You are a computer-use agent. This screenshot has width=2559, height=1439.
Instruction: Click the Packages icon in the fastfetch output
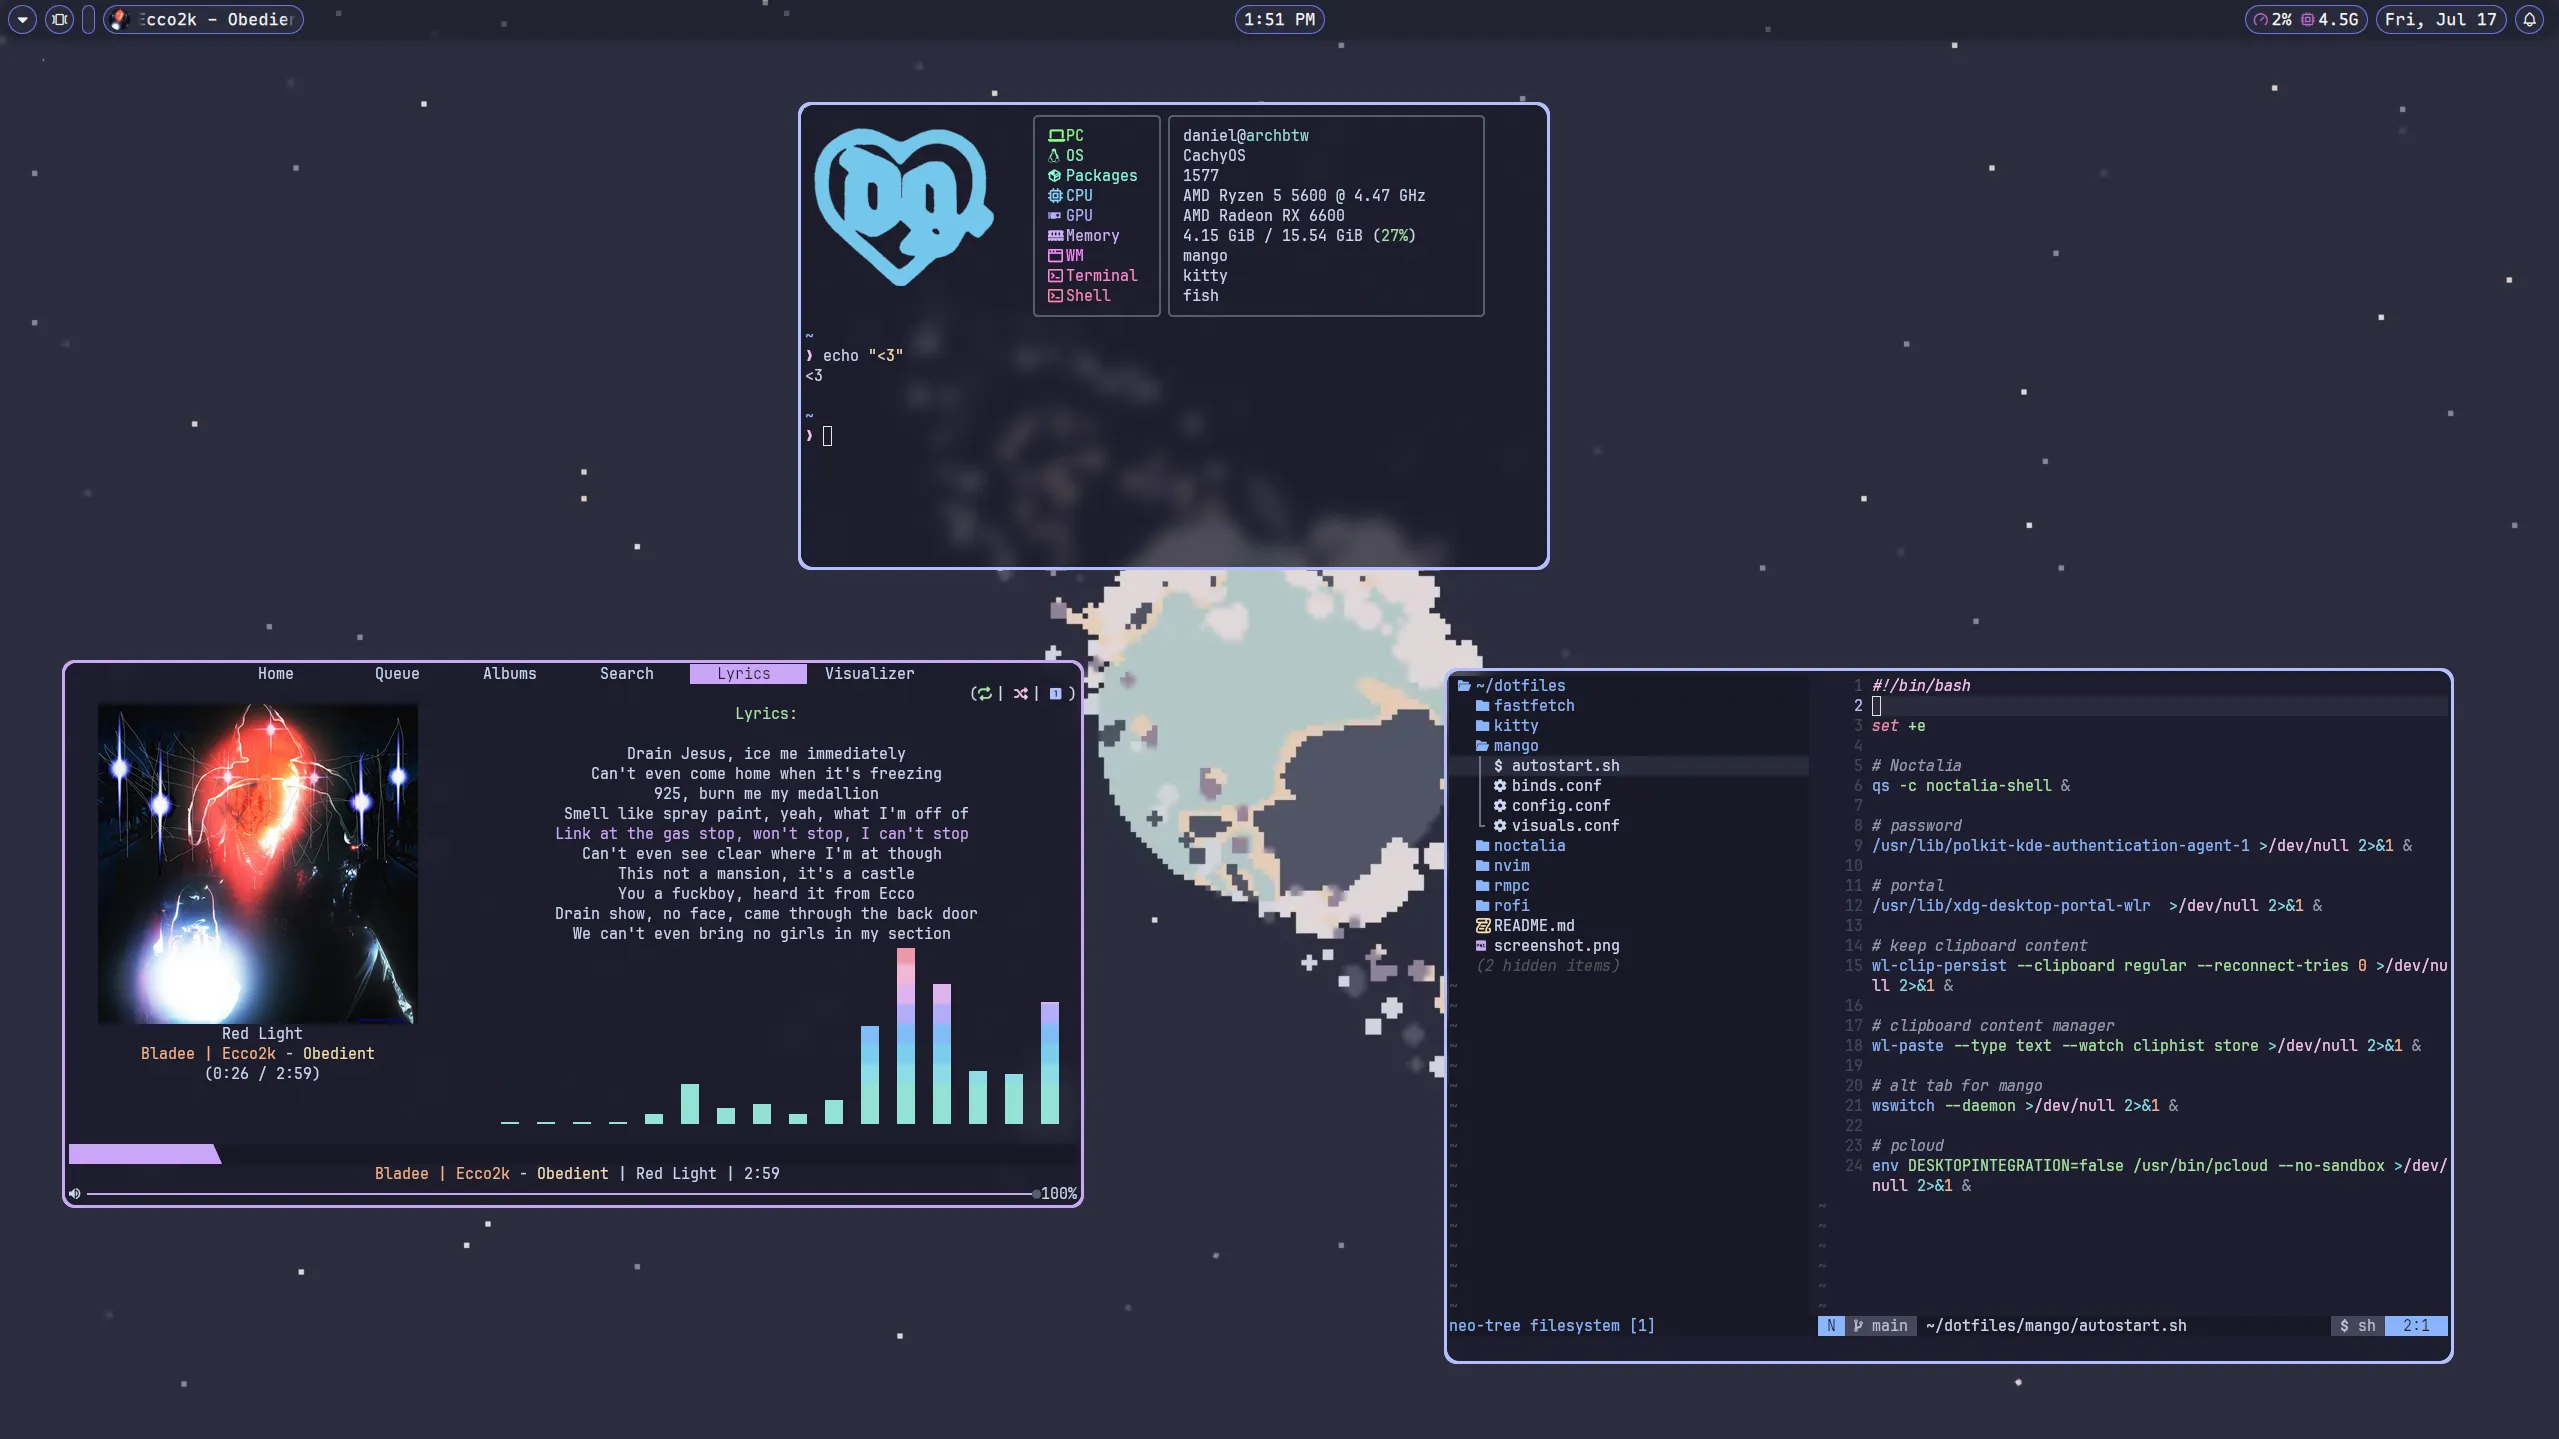click(x=1054, y=176)
